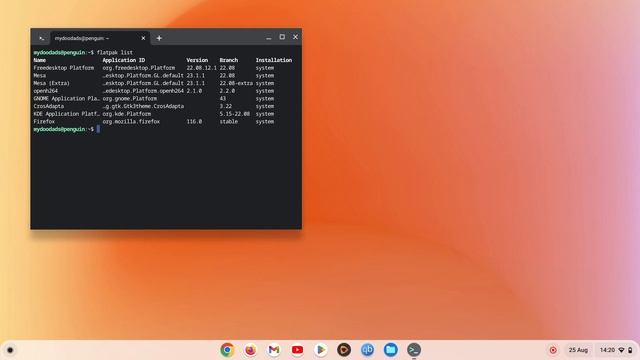Click the '22.08.12.1' version value
Image resolution: width=640 pixels, height=360 pixels.
pos(202,68)
